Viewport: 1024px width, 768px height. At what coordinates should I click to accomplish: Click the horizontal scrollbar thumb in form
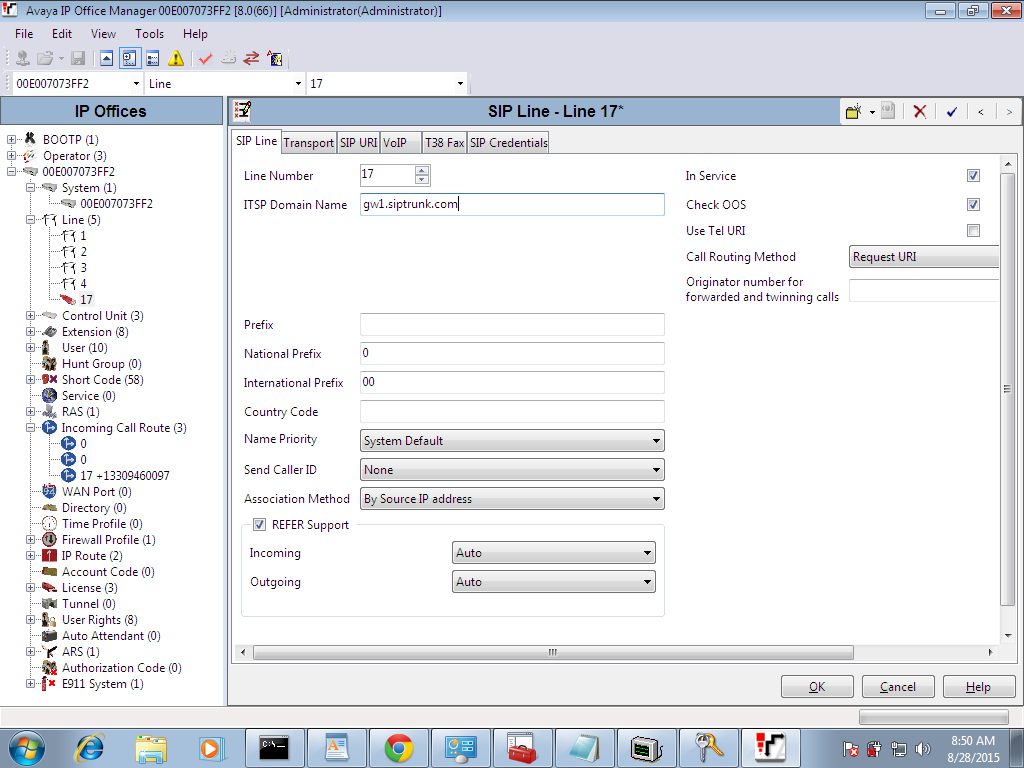pyautogui.click(x=553, y=652)
